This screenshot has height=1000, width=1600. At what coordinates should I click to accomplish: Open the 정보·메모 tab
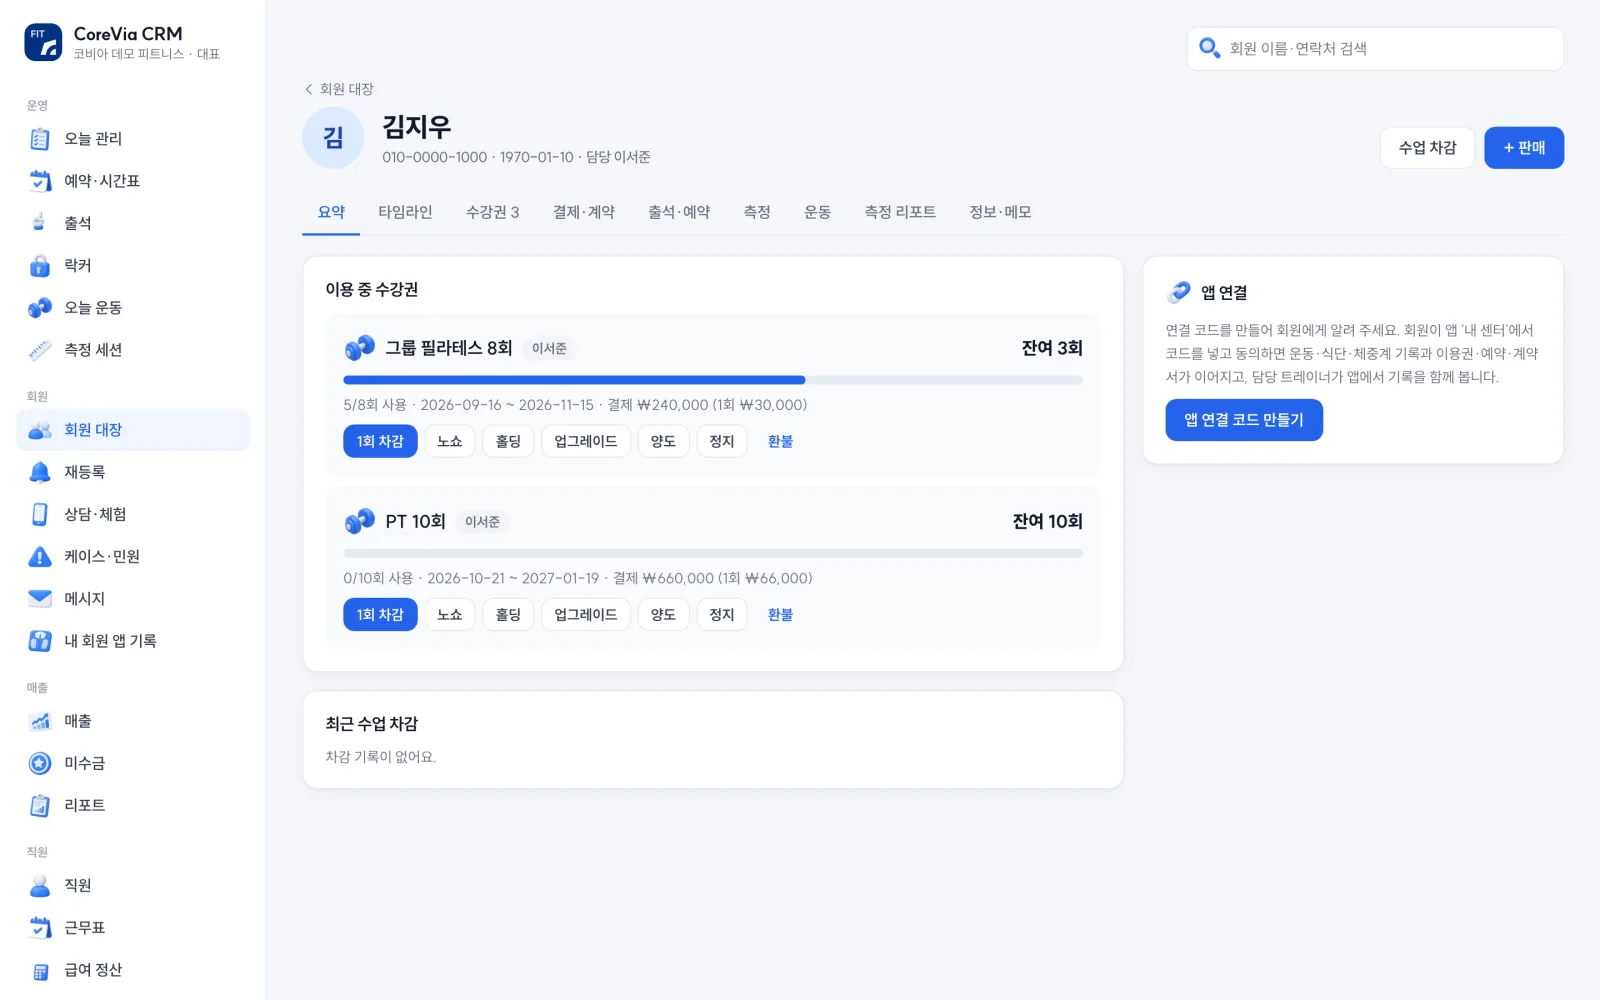(1000, 212)
